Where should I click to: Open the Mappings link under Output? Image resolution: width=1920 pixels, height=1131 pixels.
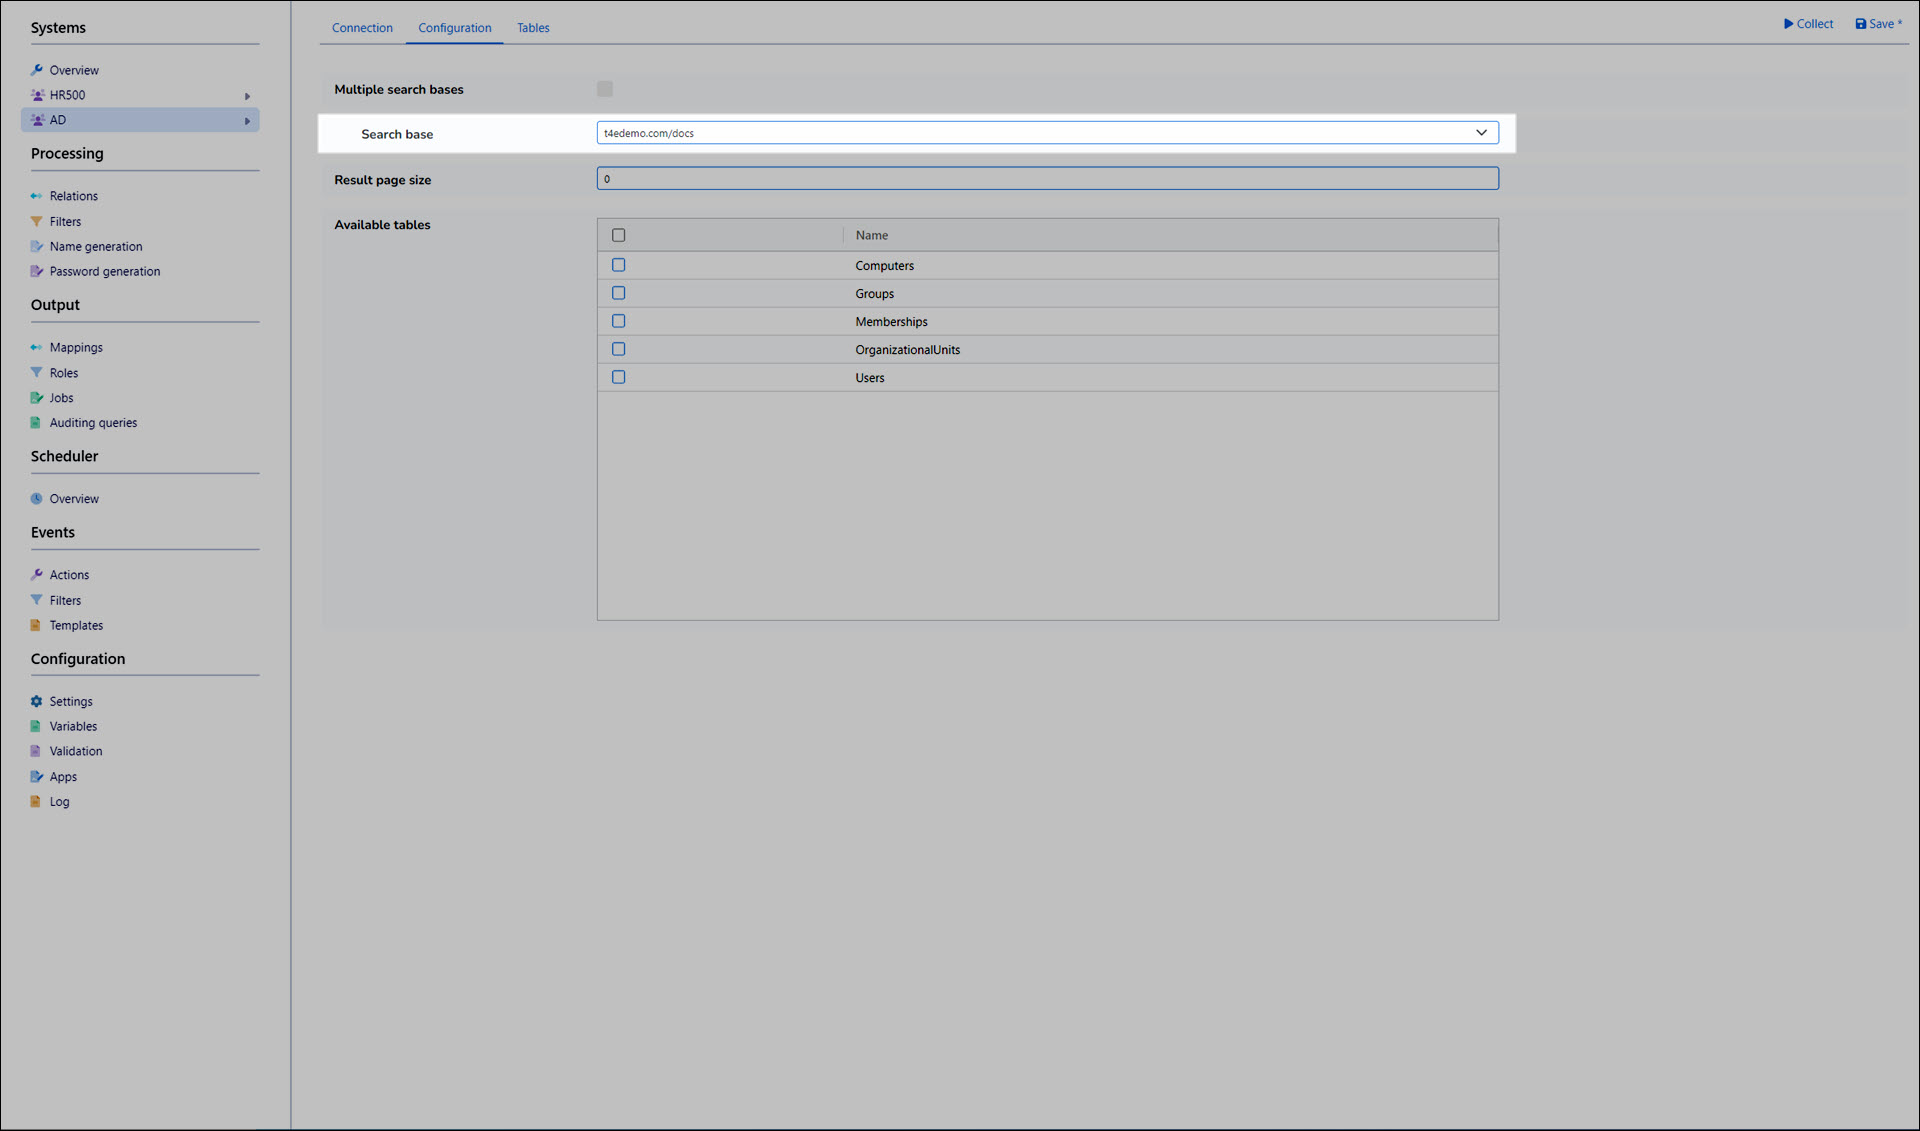point(76,347)
